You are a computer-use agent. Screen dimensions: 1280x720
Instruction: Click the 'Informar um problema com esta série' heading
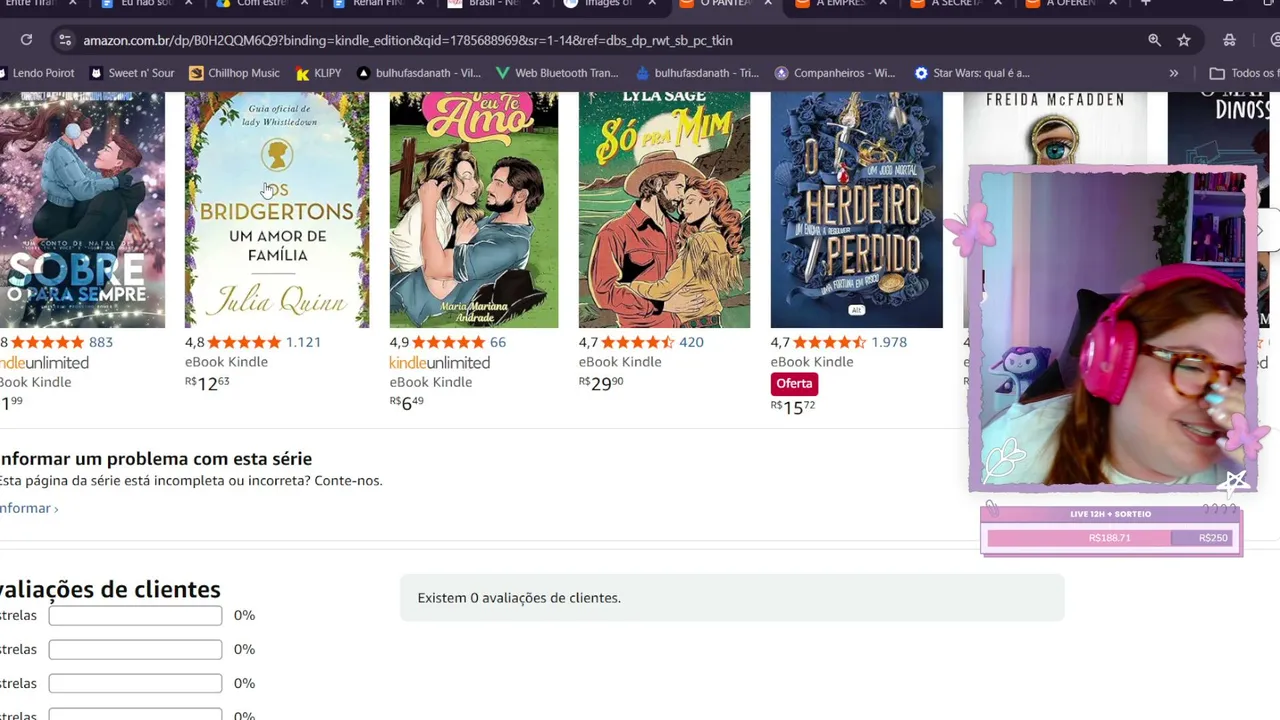(156, 459)
